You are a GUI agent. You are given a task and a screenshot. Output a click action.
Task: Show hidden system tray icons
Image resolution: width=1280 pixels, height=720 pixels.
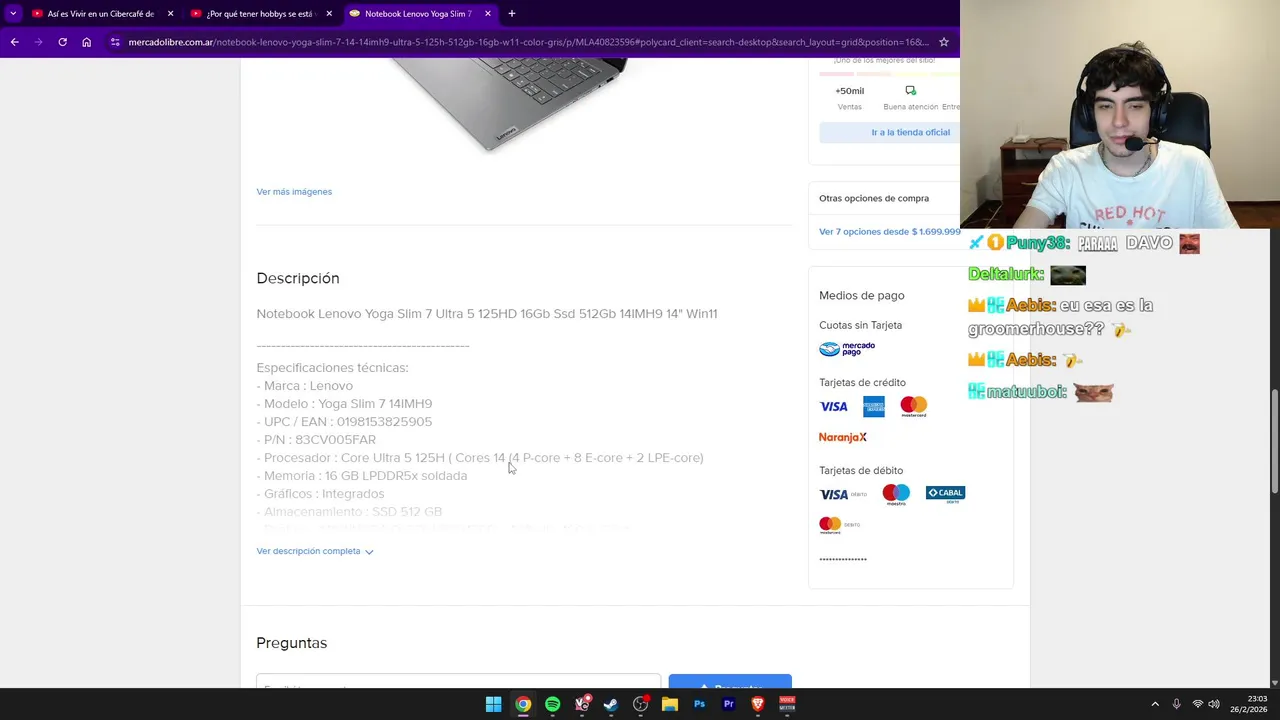(x=1155, y=704)
